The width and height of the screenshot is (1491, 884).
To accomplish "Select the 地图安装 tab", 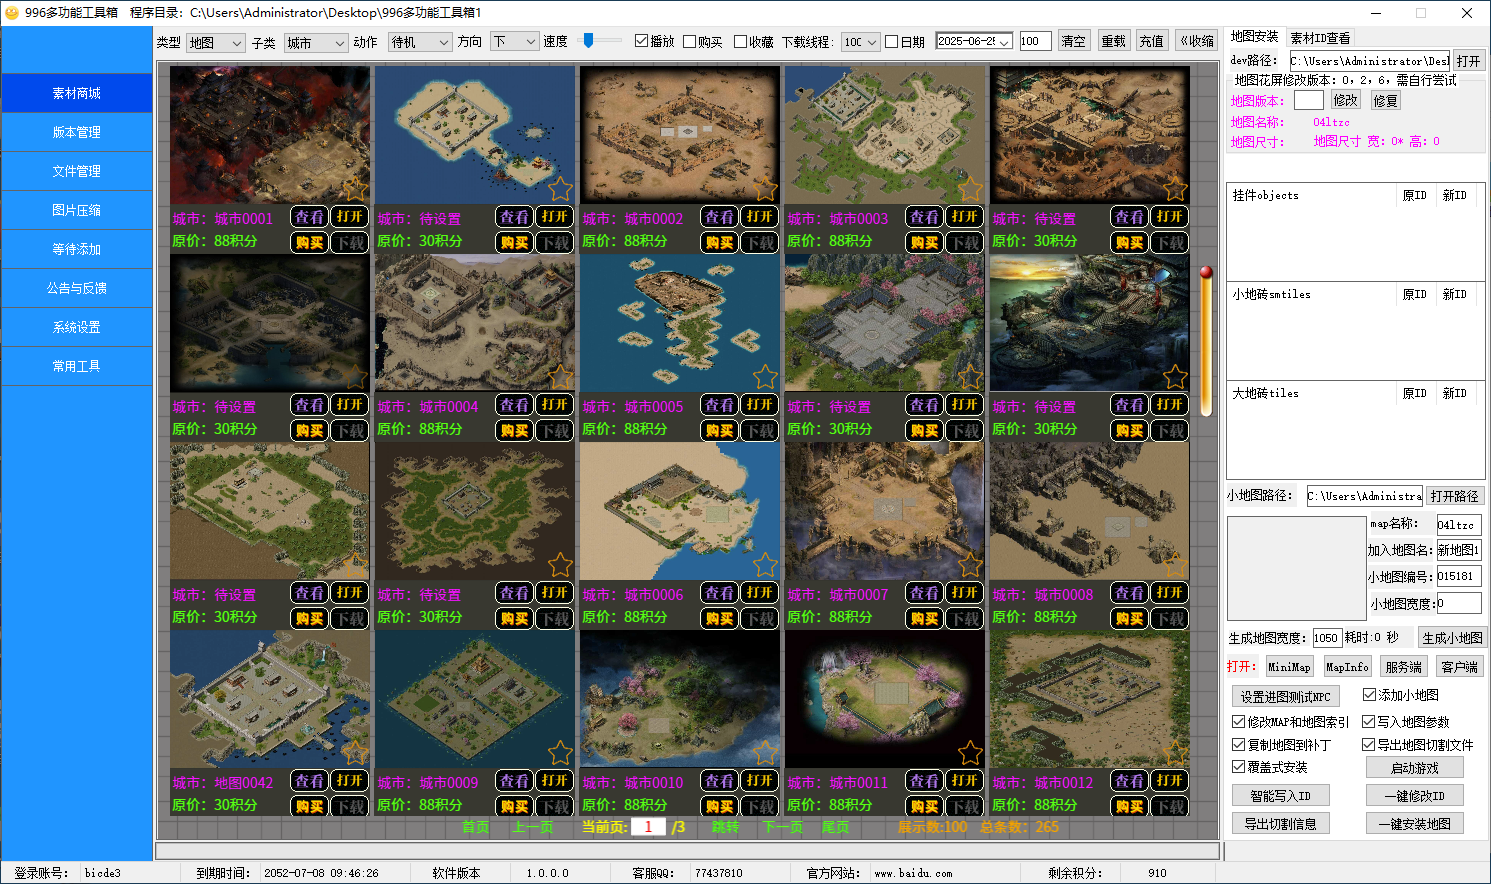I will pyautogui.click(x=1254, y=37).
